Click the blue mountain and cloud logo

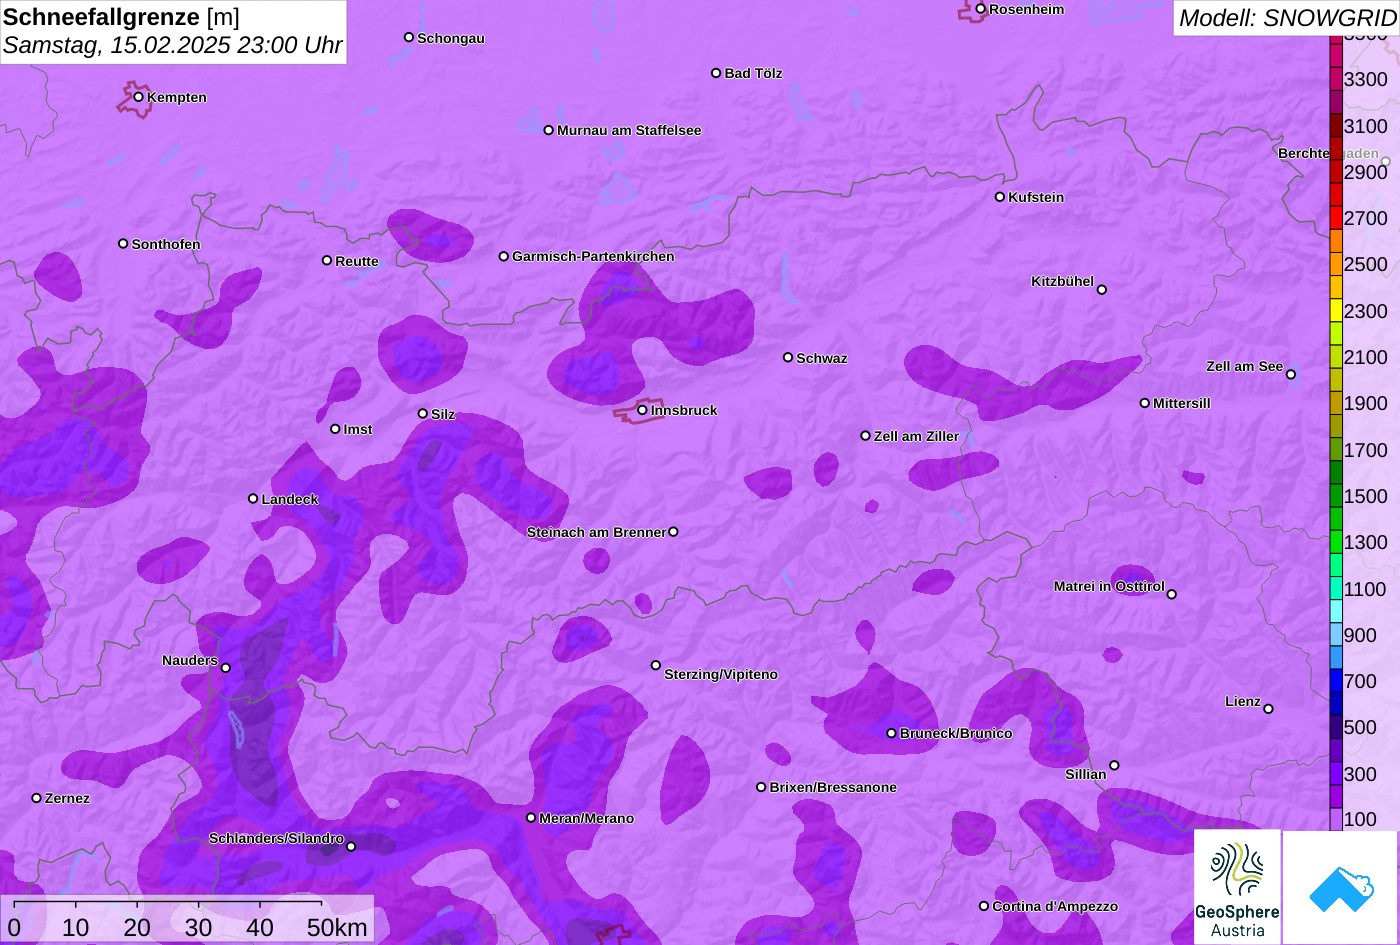[x=1341, y=887]
